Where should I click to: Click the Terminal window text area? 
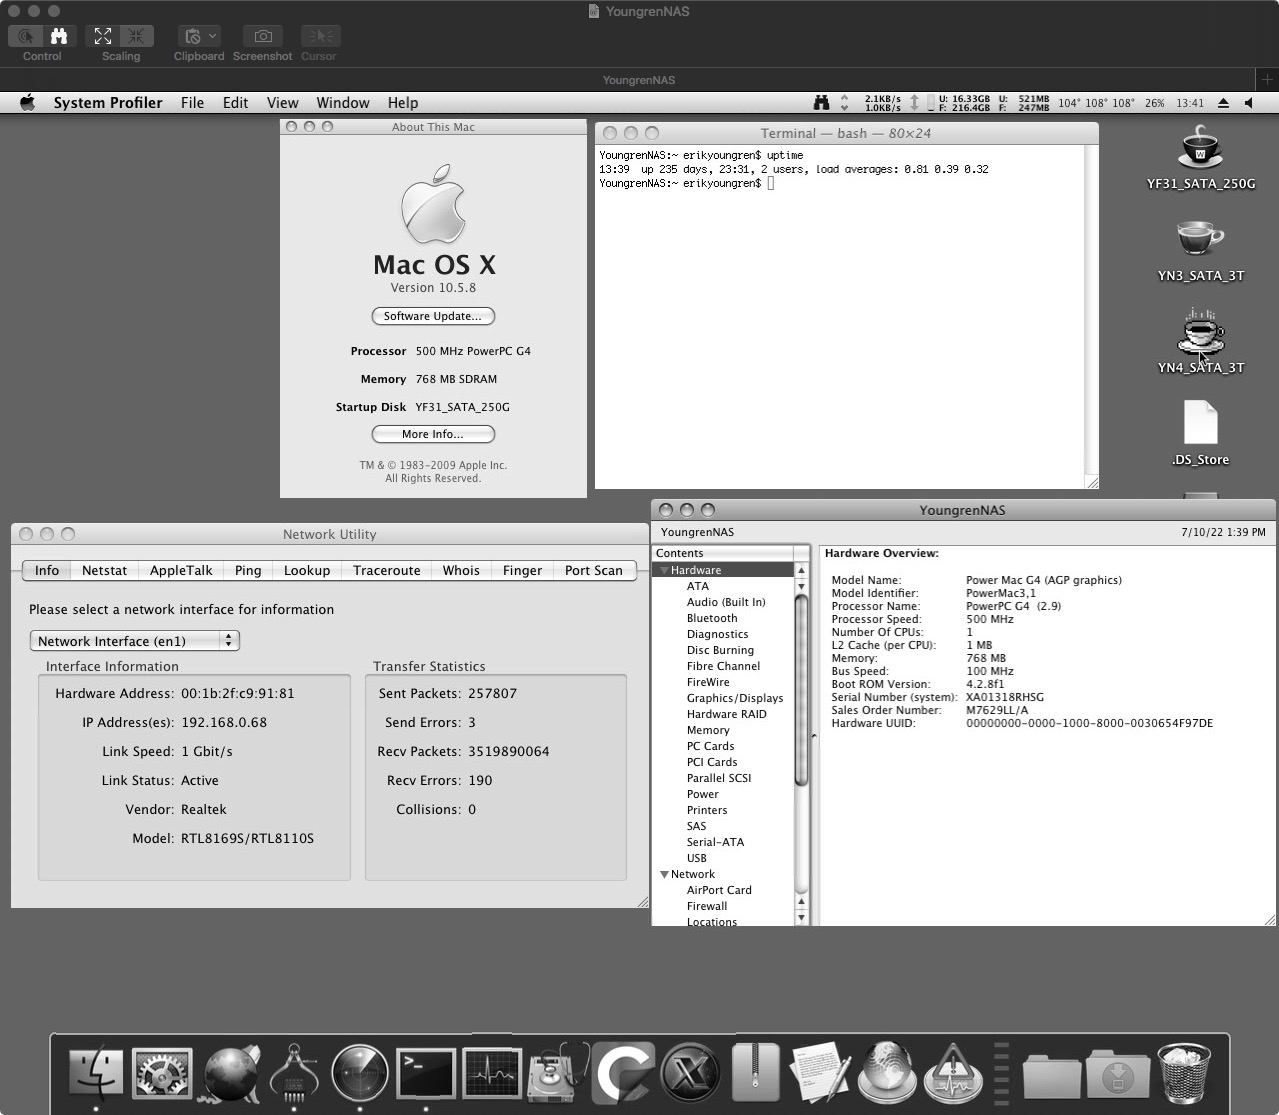pos(840,317)
